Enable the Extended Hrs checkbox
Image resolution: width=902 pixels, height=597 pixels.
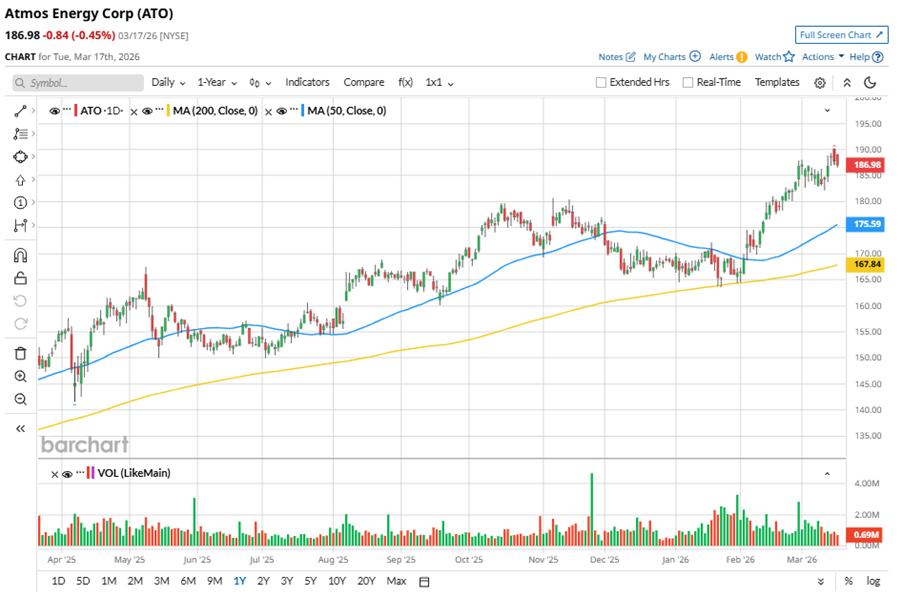[x=601, y=83]
